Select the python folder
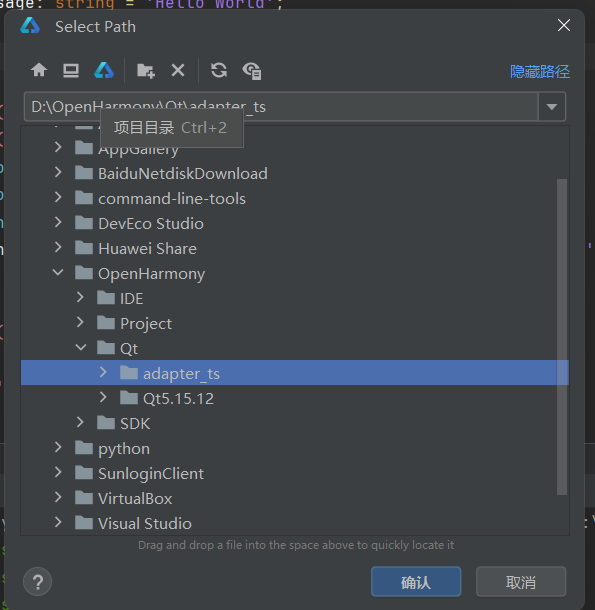The width and height of the screenshot is (595, 610). click(x=124, y=449)
